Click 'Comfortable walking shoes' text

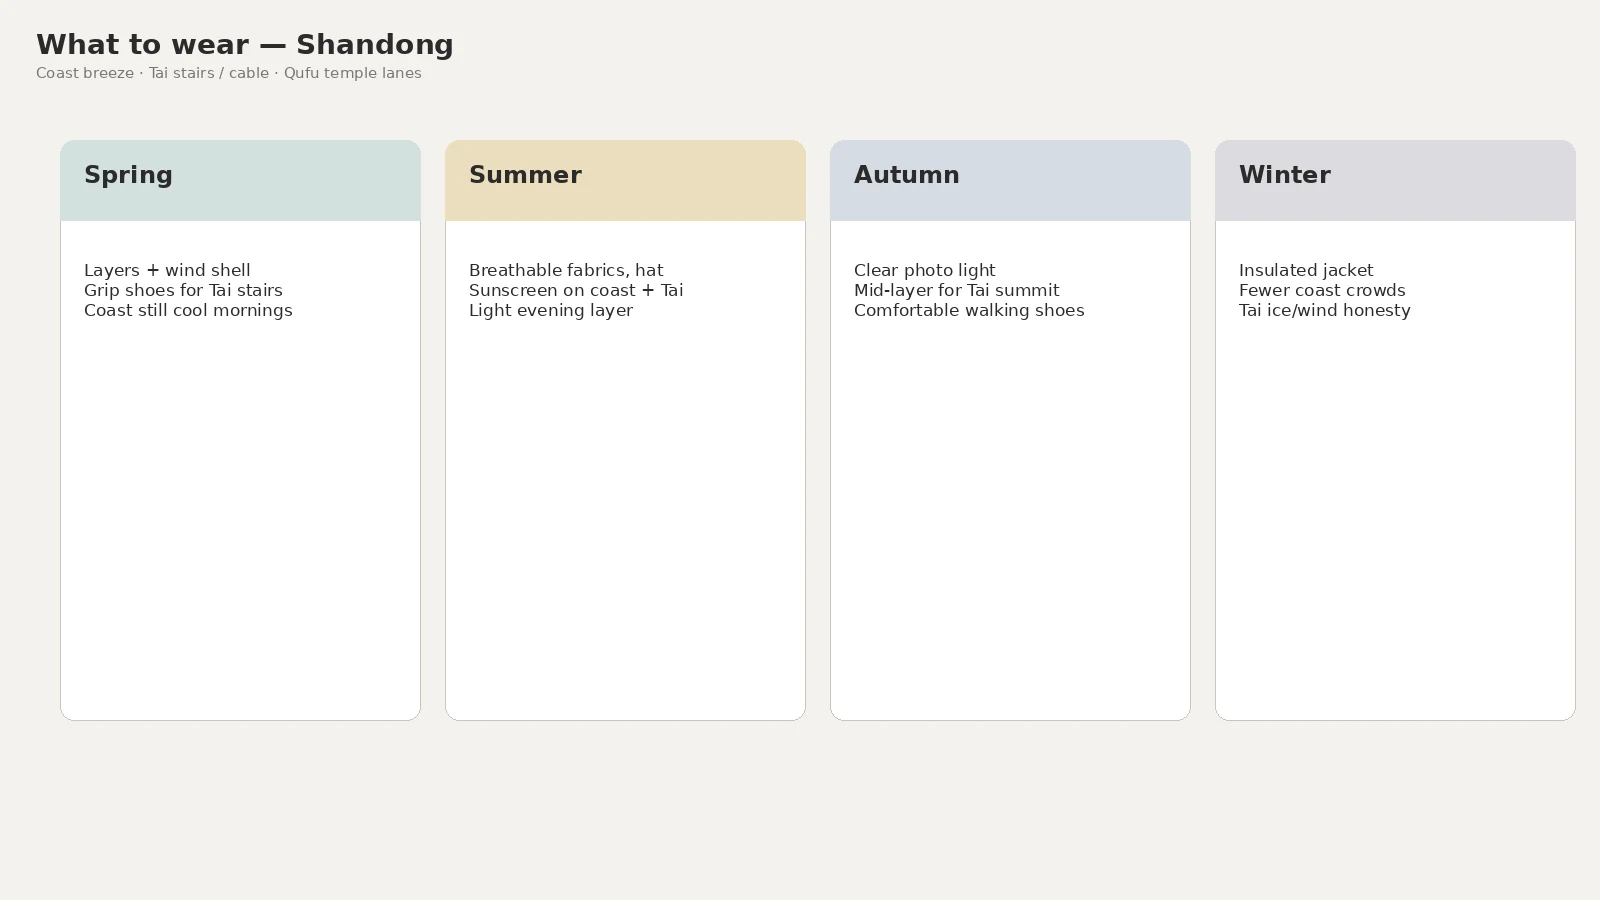(969, 310)
